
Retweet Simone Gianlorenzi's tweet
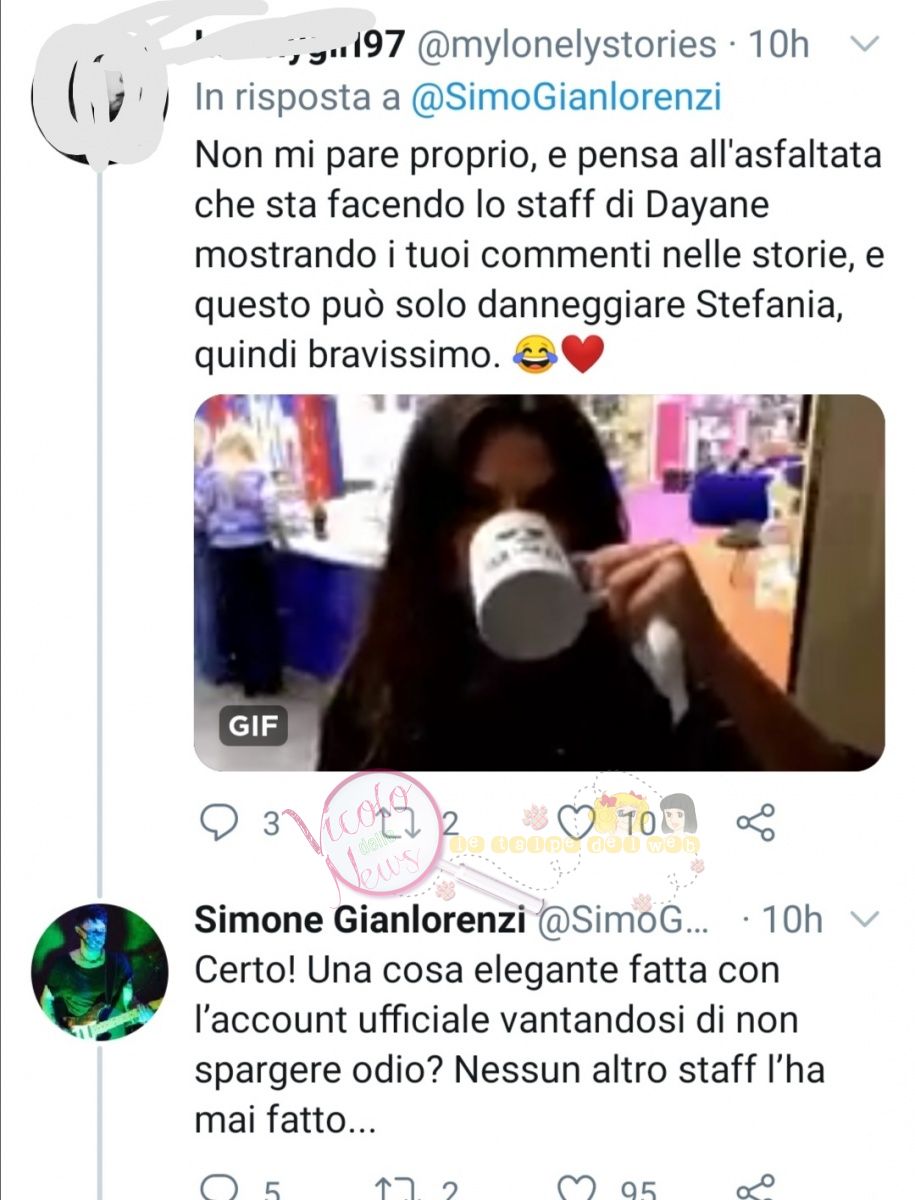coord(399,1189)
